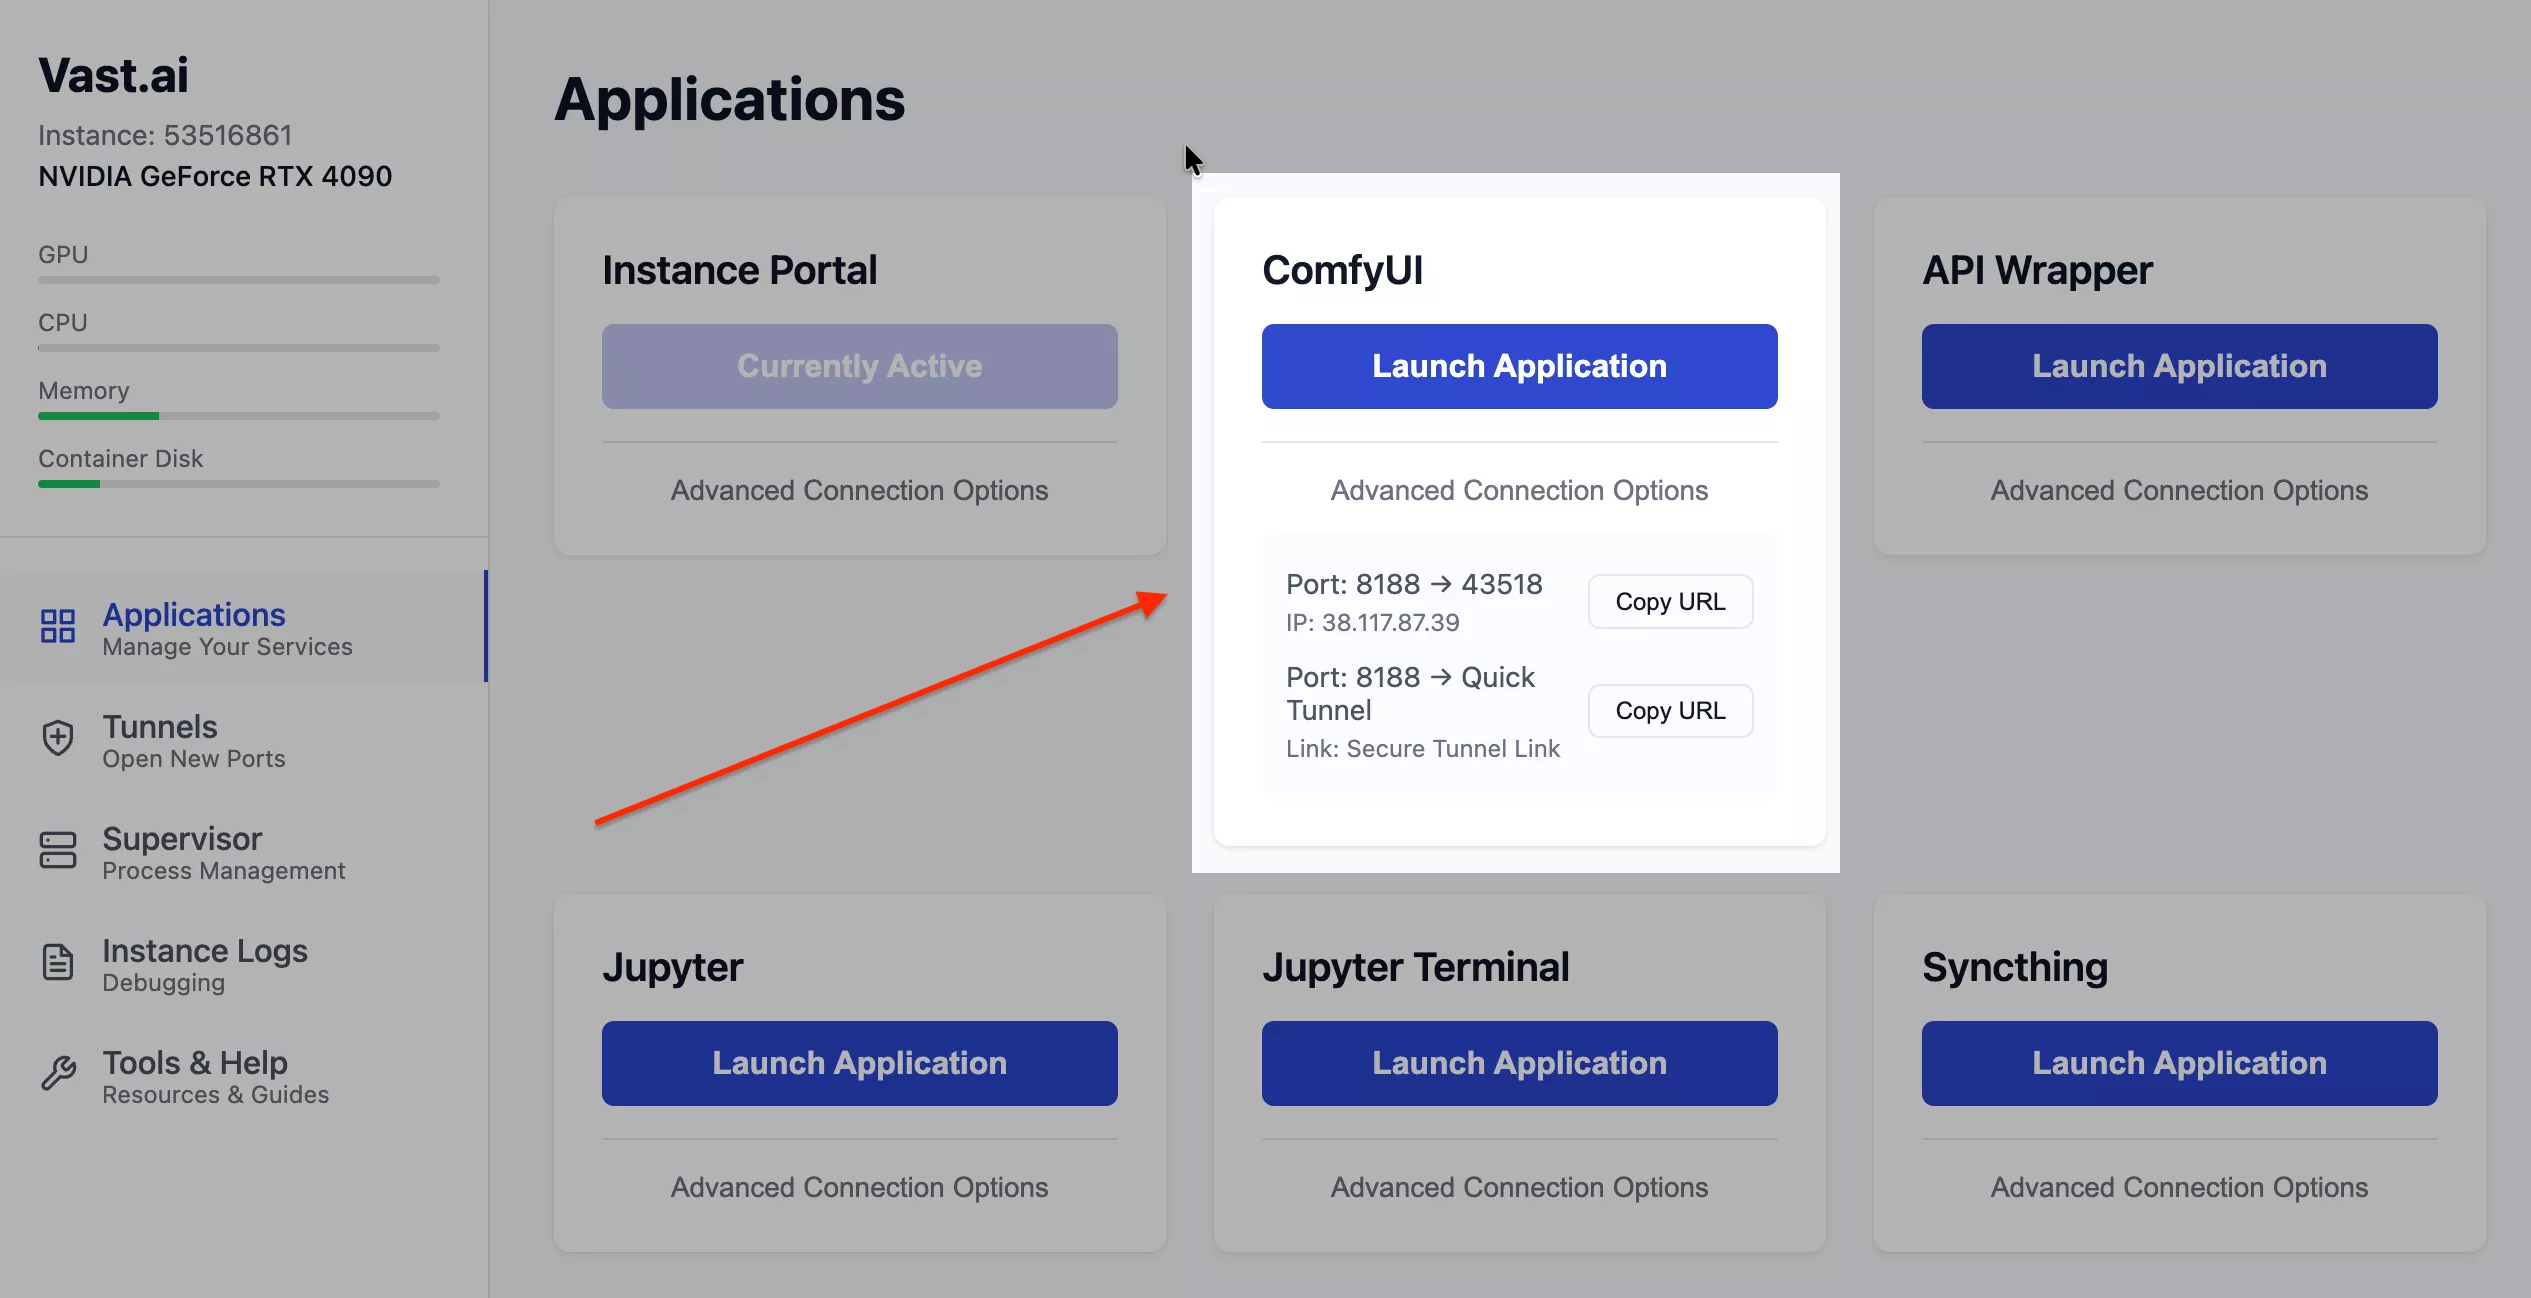Click the Instance: 53516861 label
The height and width of the screenshot is (1298, 2531).
(165, 135)
